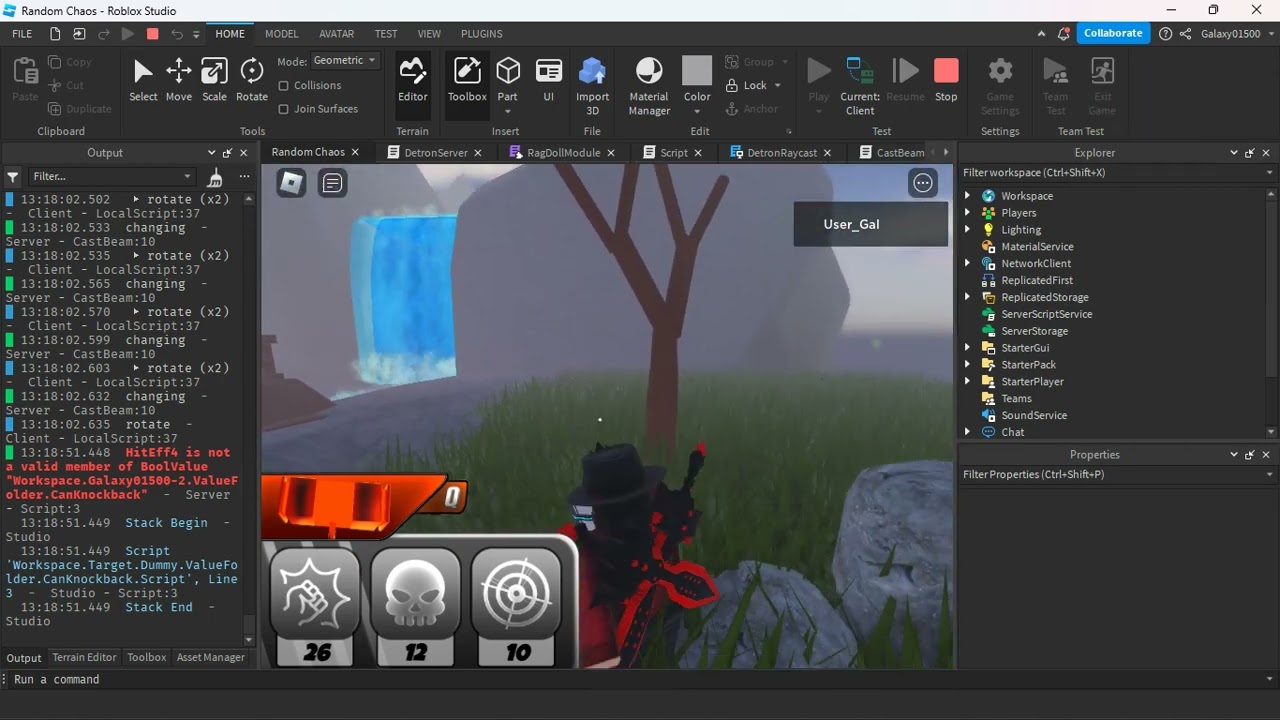Click the Current Client icon
1280x720 pixels.
[x=860, y=70]
